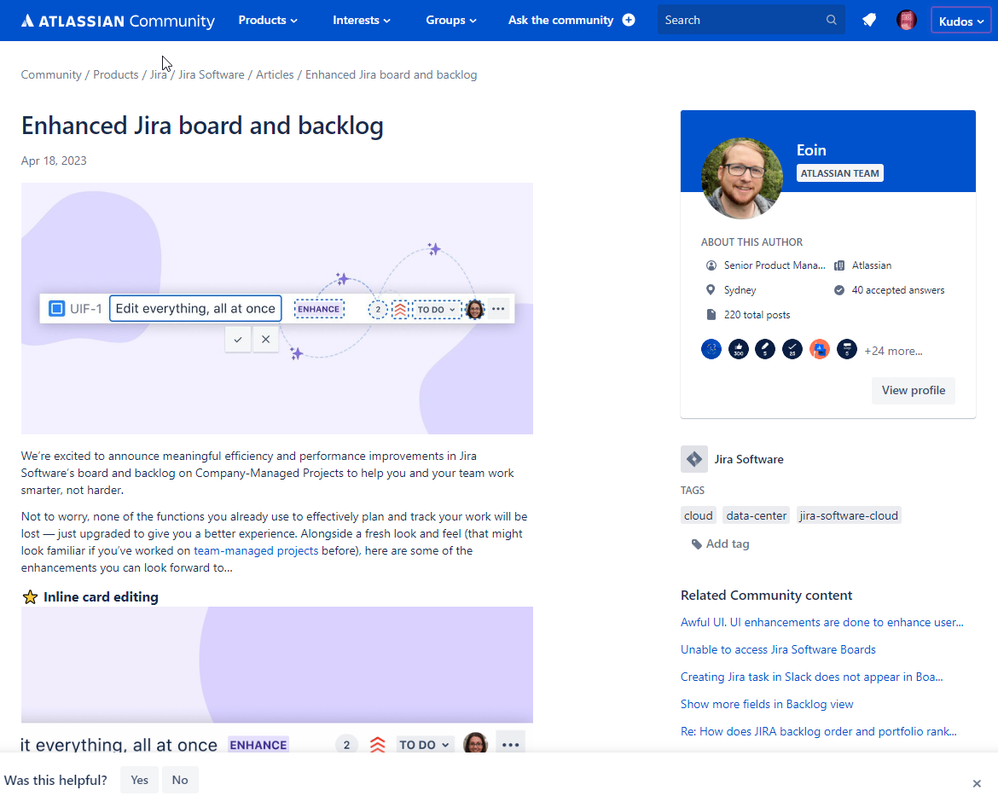Click the article hero image
Viewport: 998px width, 803px height.
277,309
